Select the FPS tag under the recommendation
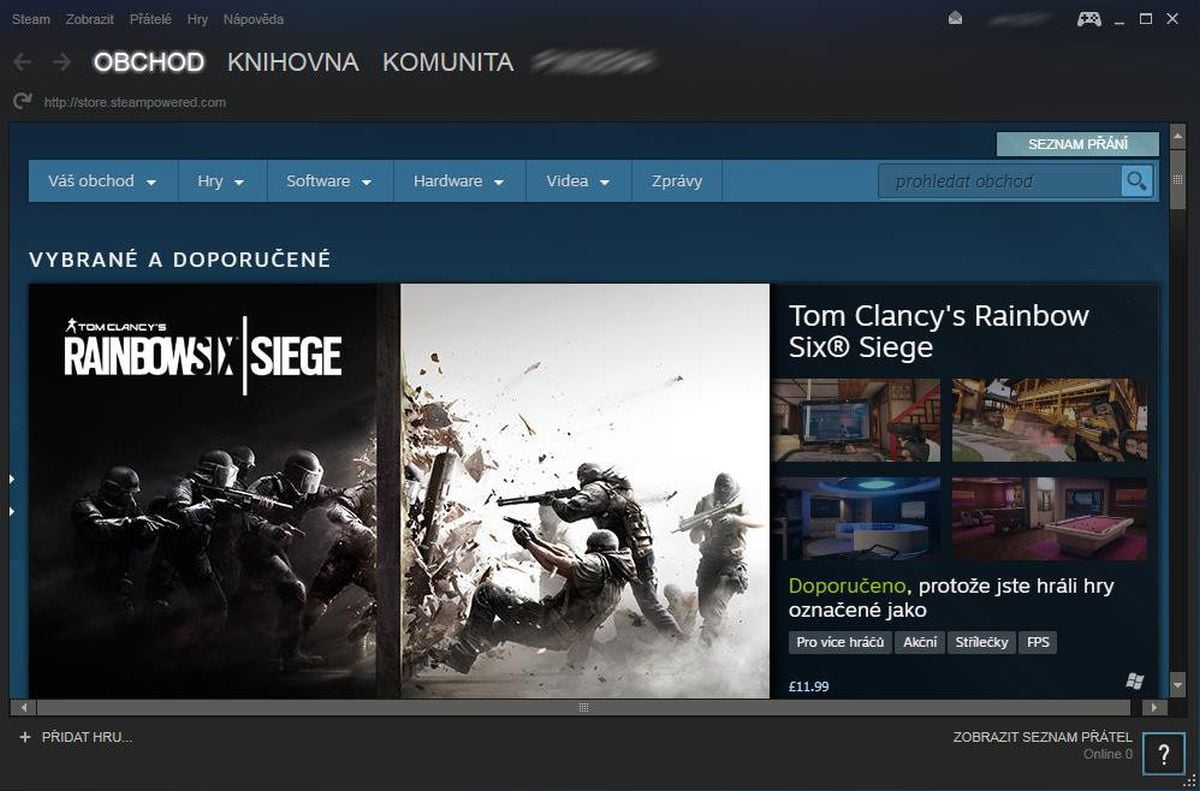Screen dimensions: 1200x791 click(x=1037, y=642)
